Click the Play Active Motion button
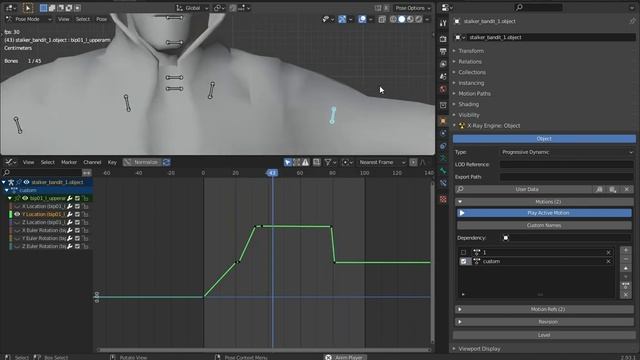Image resolution: width=640 pixels, height=360 pixels. 544,213
